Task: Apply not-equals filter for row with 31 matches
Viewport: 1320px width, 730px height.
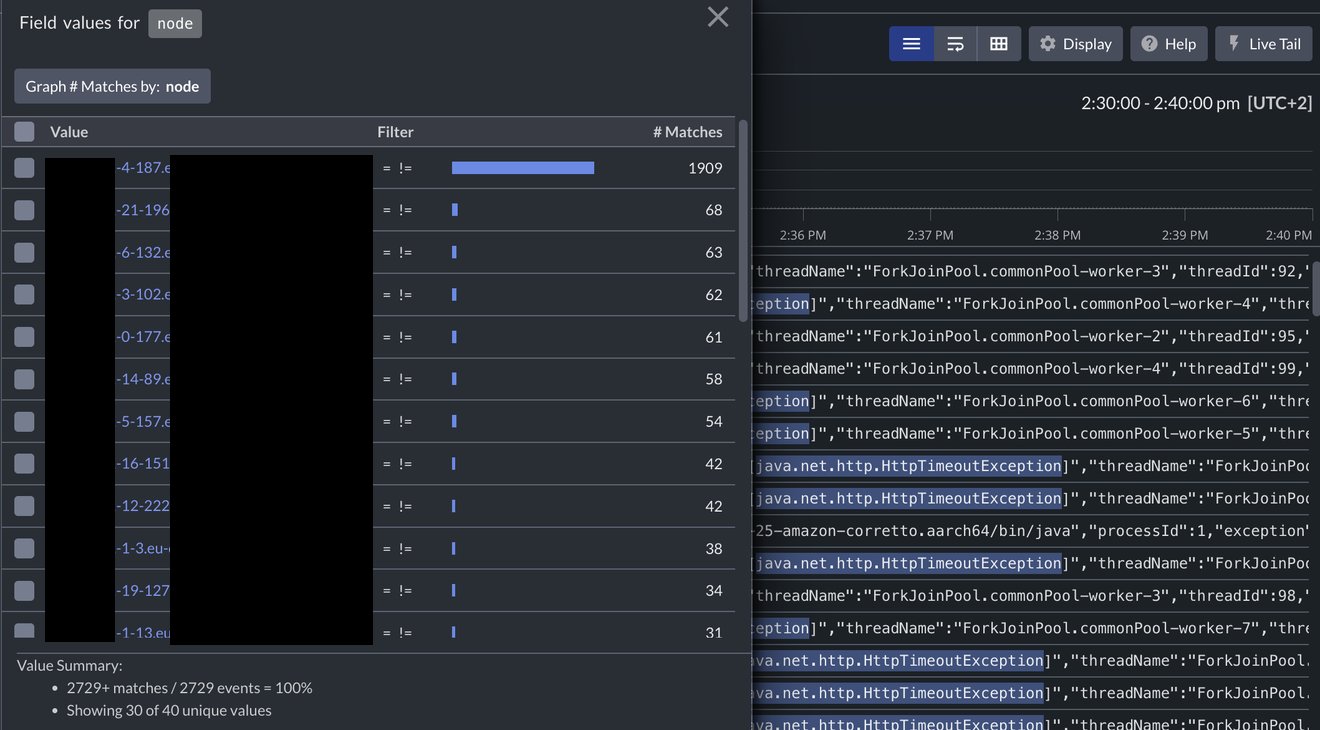Action: tap(405, 633)
